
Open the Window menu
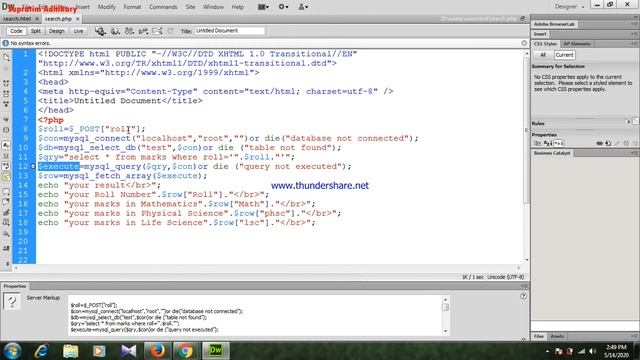[x=213, y=7]
